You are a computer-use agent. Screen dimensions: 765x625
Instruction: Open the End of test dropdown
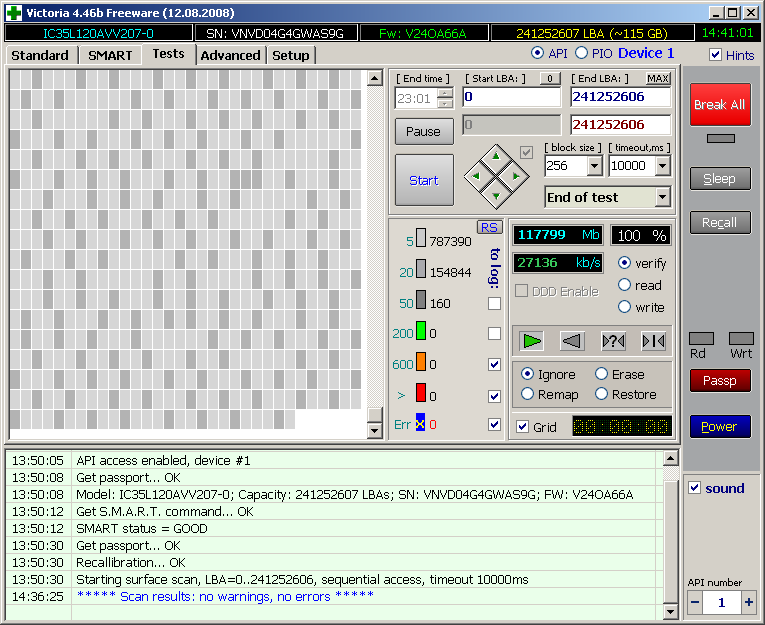pyautogui.click(x=662, y=197)
